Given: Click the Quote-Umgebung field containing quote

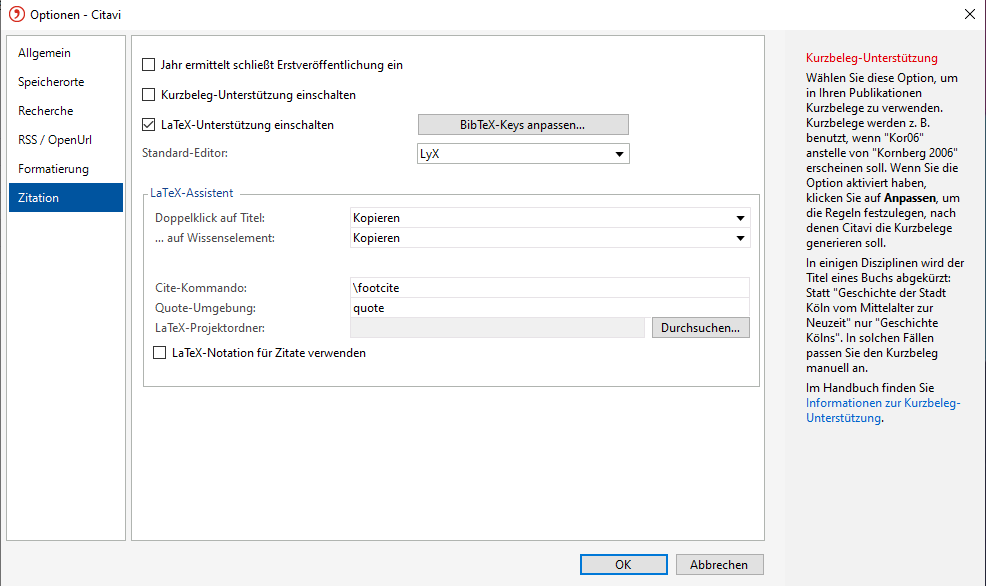Looking at the screenshot, I should 550,307.
